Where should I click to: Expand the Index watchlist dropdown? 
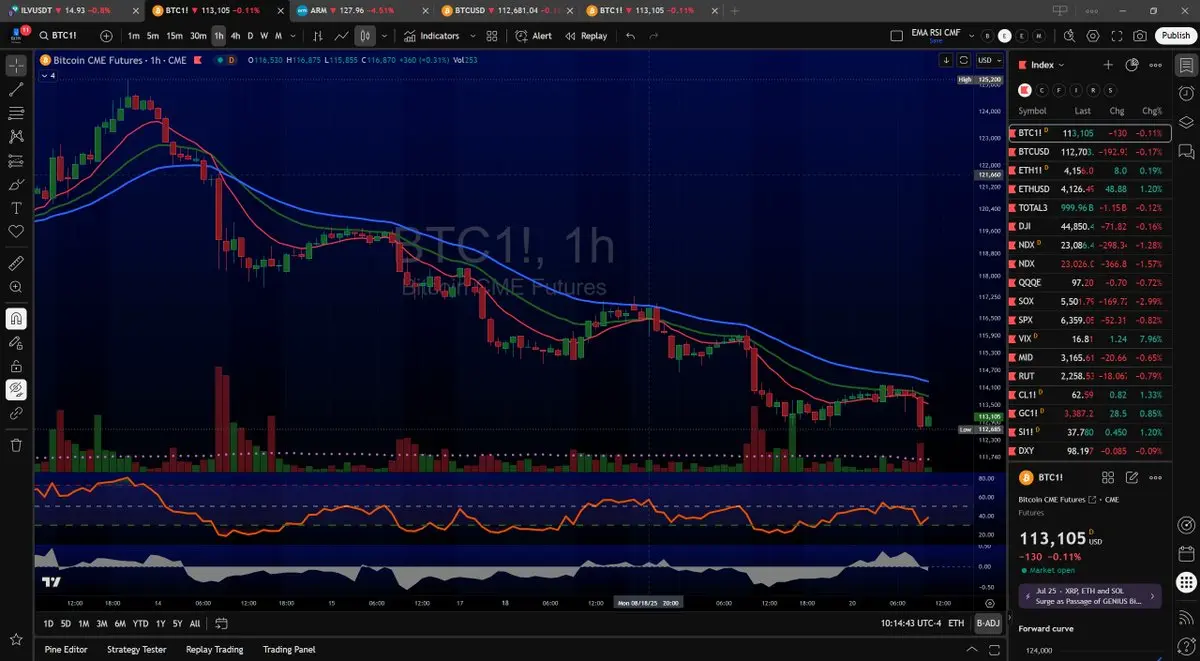(1048, 64)
